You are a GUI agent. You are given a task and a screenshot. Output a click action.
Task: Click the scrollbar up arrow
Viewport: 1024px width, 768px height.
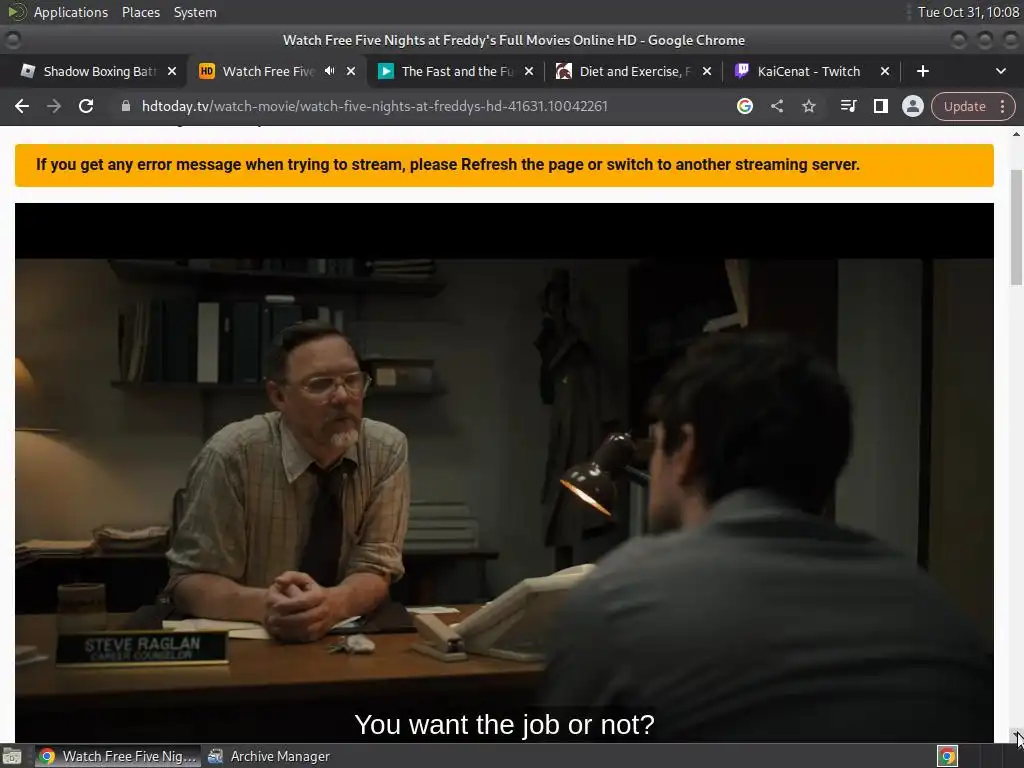pyautogui.click(x=1016, y=134)
